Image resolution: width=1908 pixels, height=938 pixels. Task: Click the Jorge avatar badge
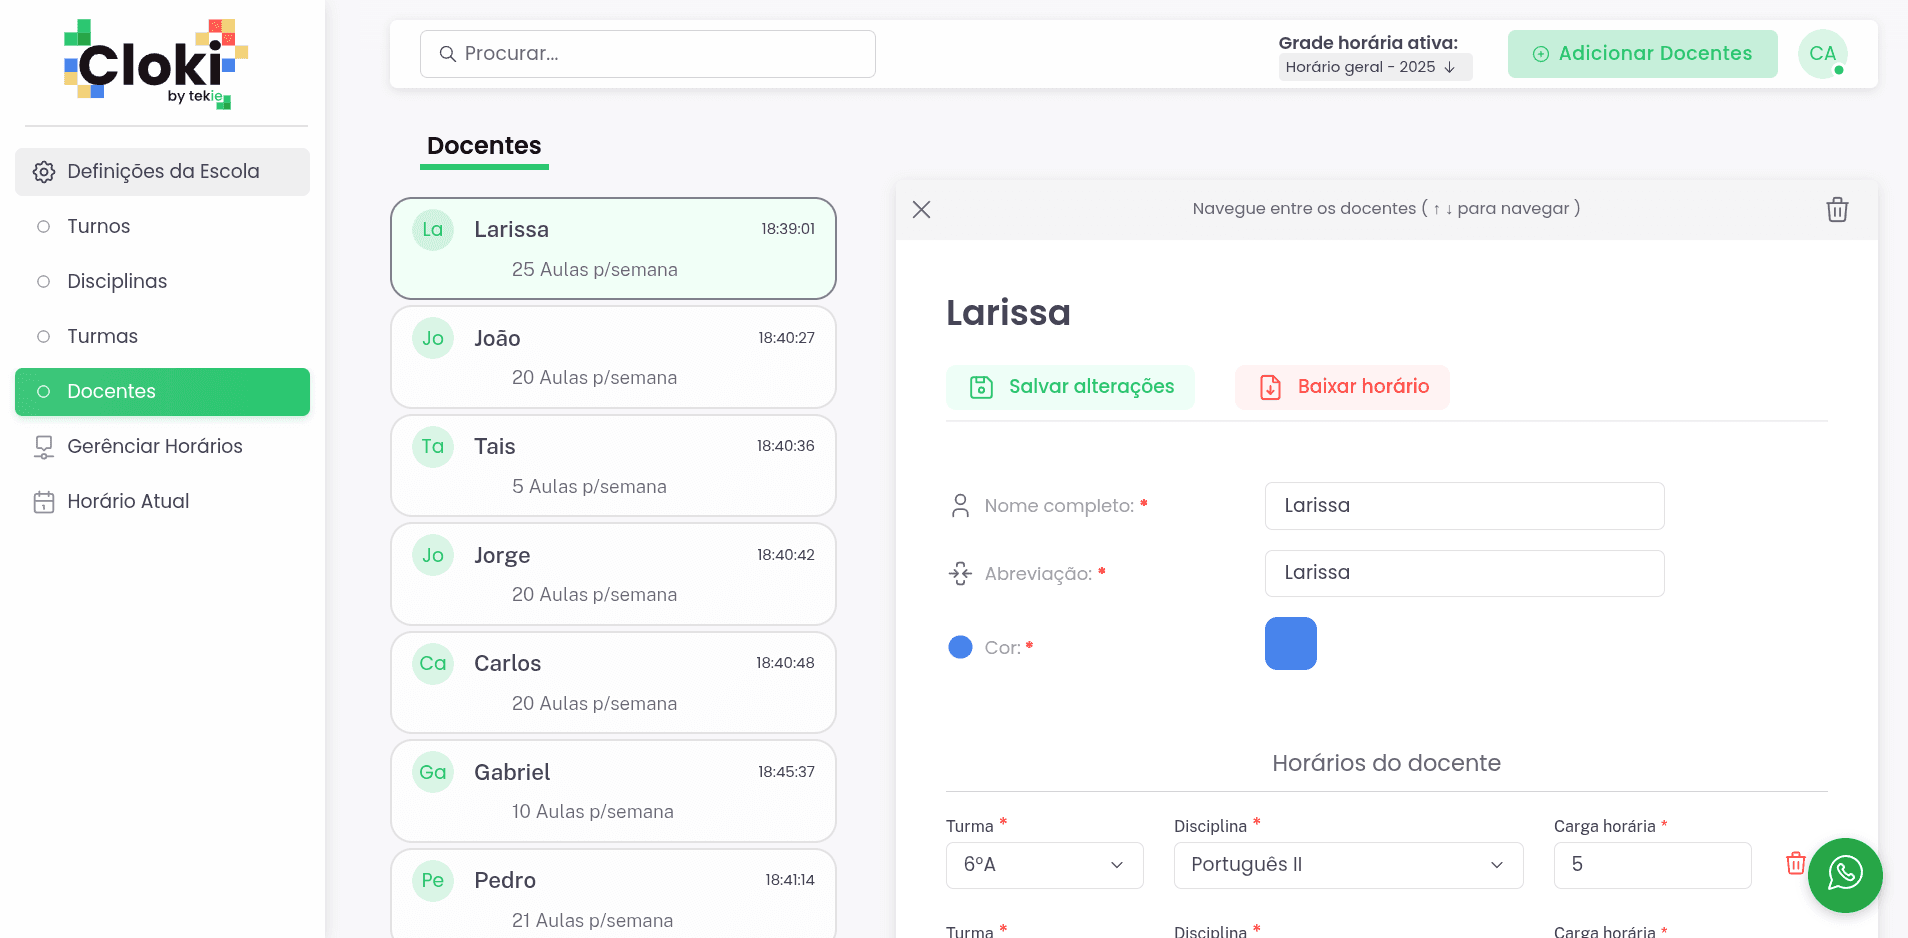(433, 556)
